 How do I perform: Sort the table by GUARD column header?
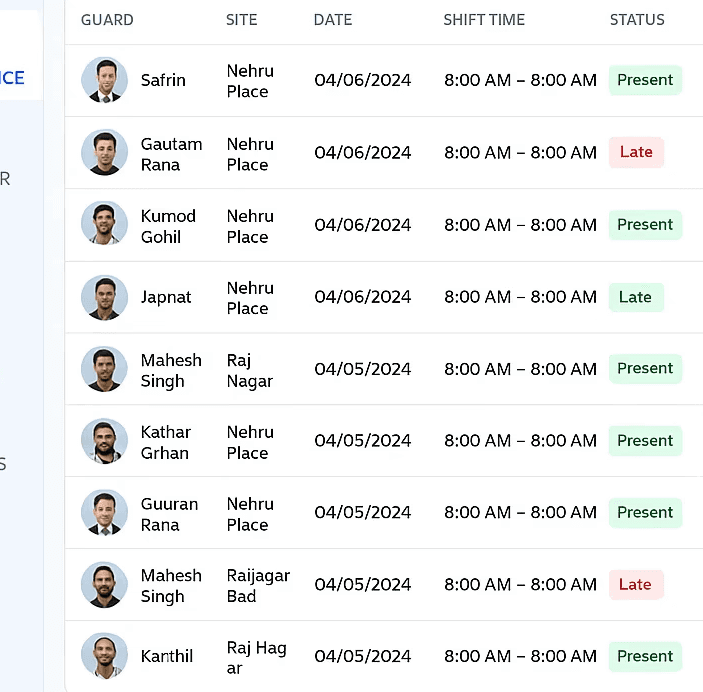pos(107,20)
